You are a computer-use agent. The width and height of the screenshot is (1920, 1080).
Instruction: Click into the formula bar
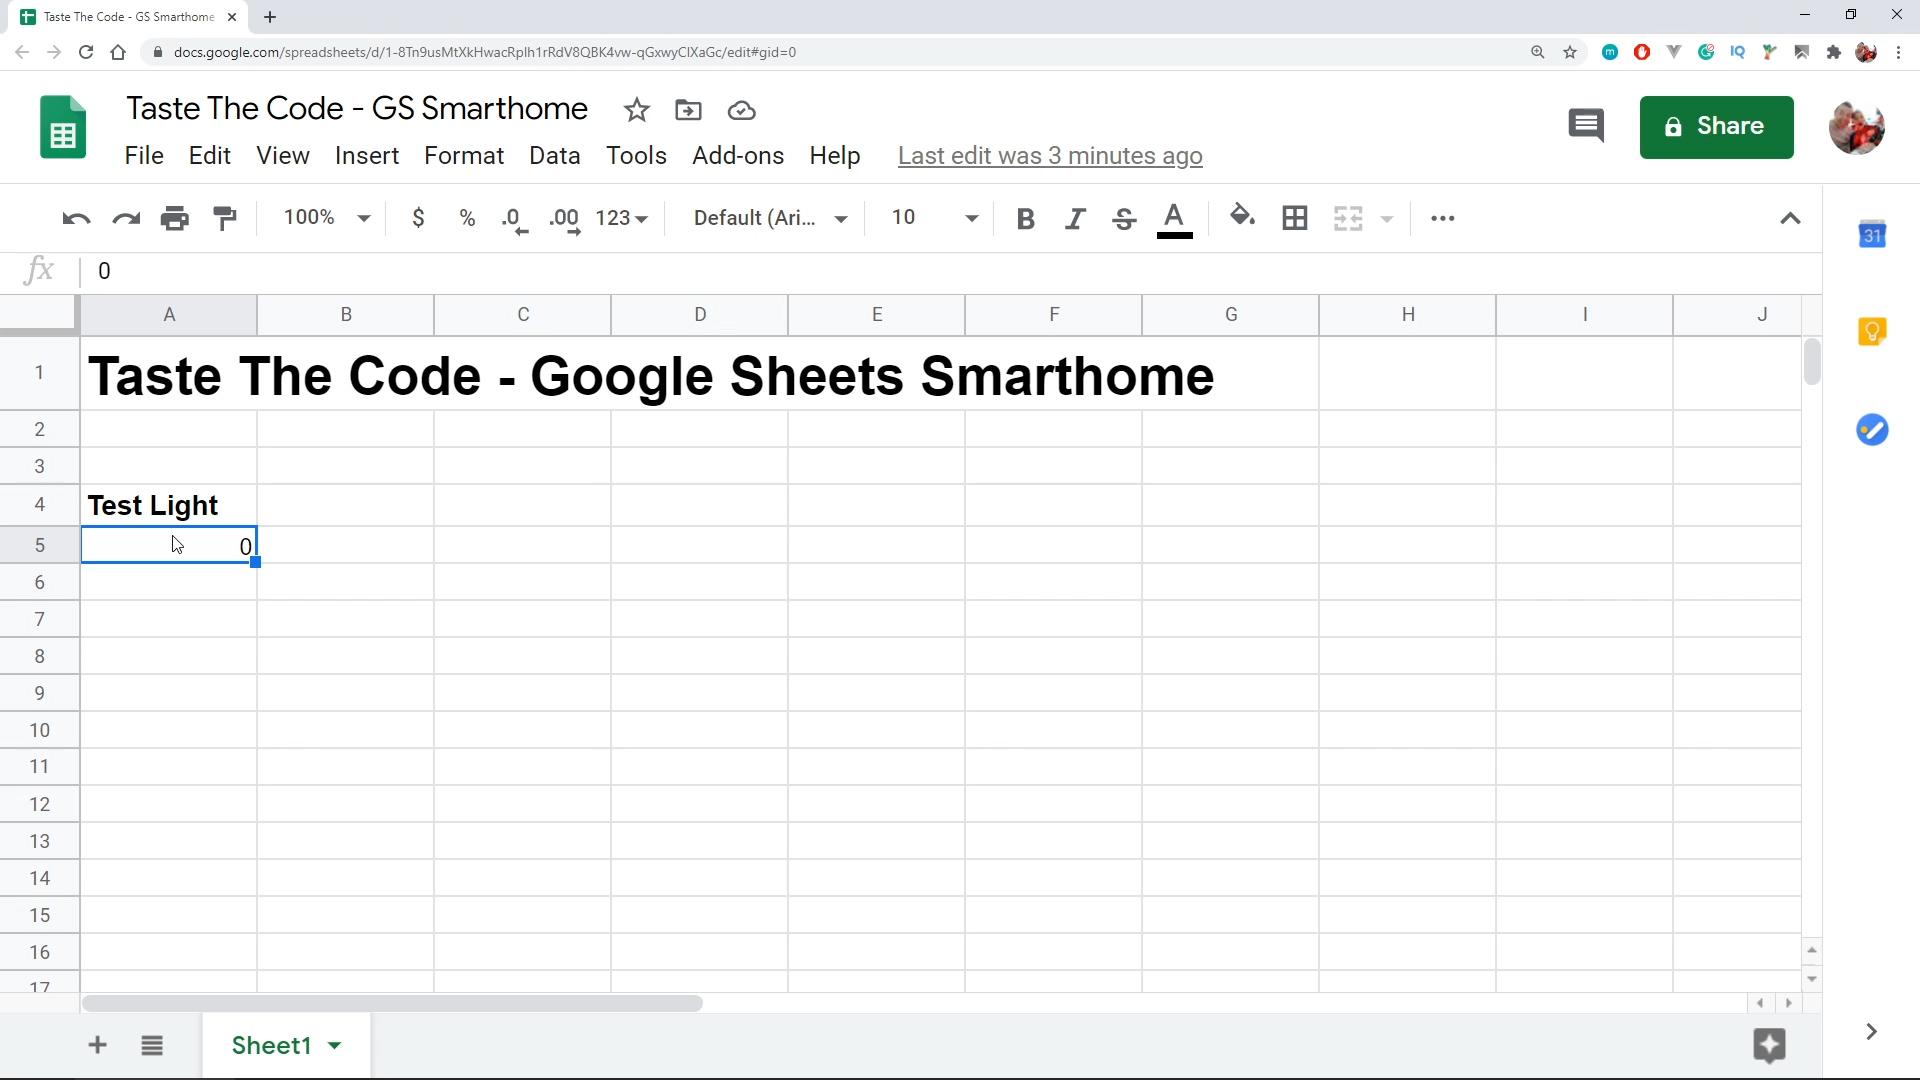click(950, 271)
